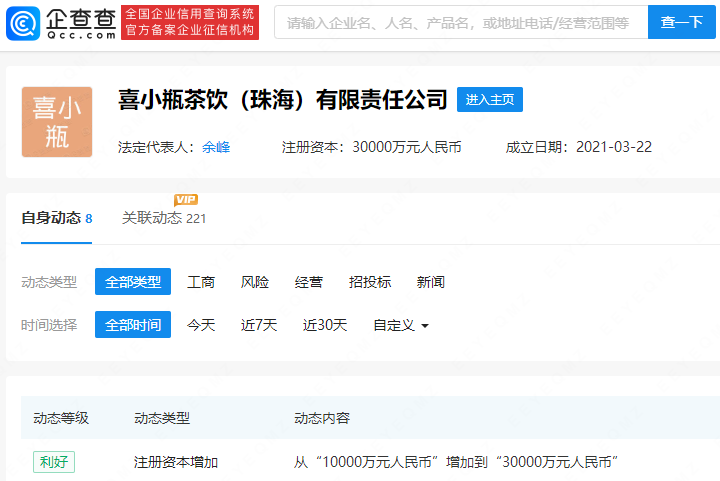Switch to 关联动态 221 tab
Image resolution: width=720 pixels, height=481 pixels.
pos(164,218)
